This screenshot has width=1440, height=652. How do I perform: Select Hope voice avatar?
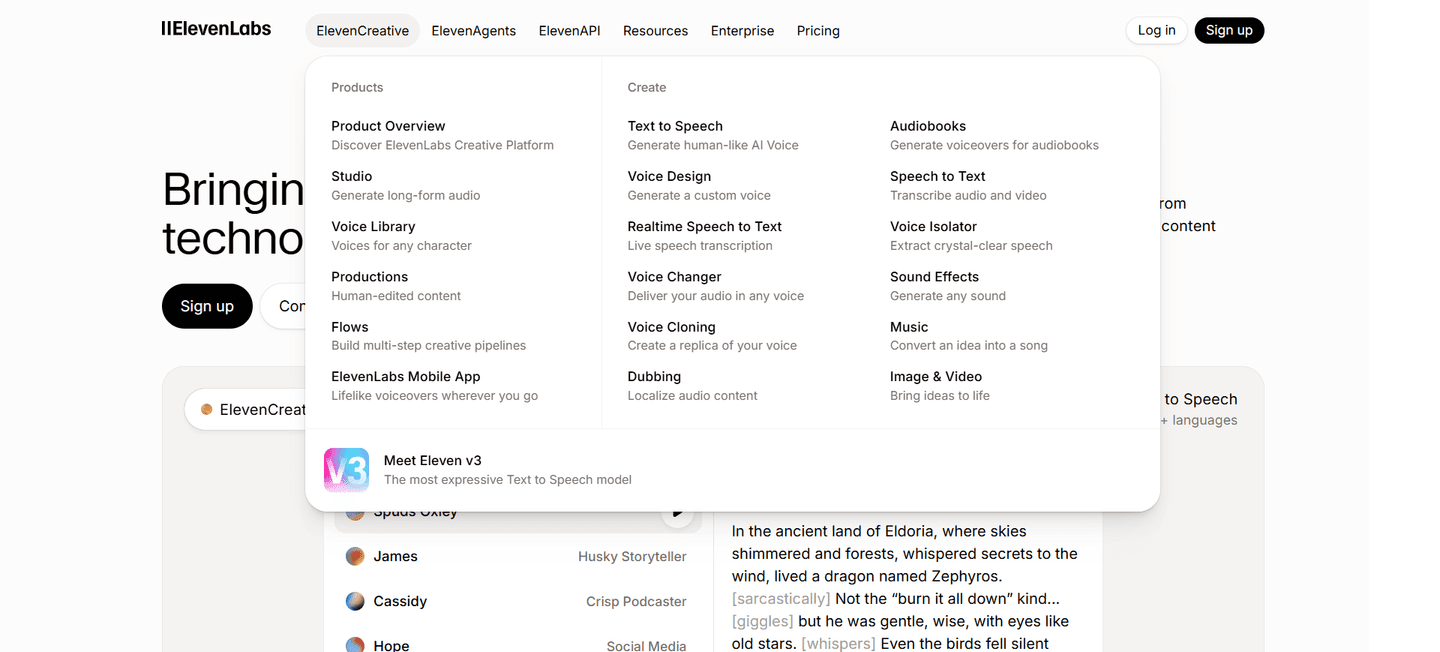point(355,645)
